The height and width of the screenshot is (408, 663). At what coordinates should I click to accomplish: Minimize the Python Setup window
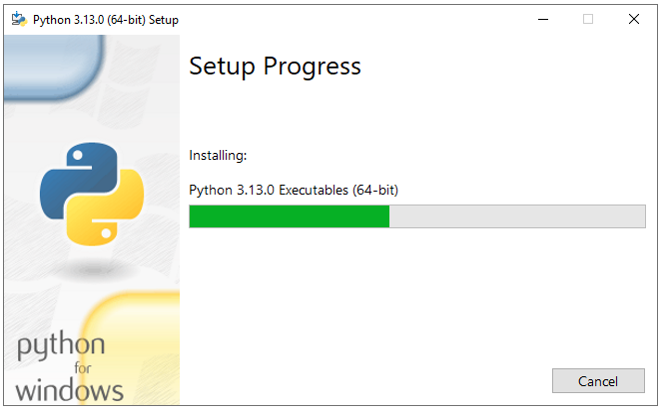pyautogui.click(x=541, y=19)
